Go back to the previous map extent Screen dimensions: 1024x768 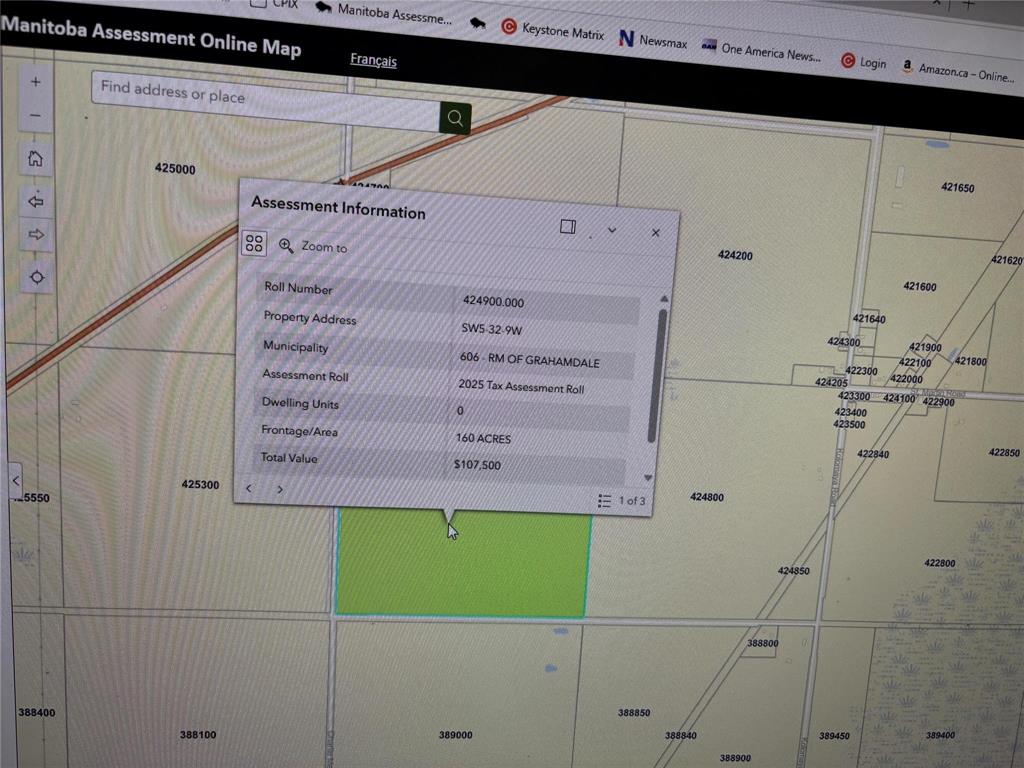click(x=36, y=201)
